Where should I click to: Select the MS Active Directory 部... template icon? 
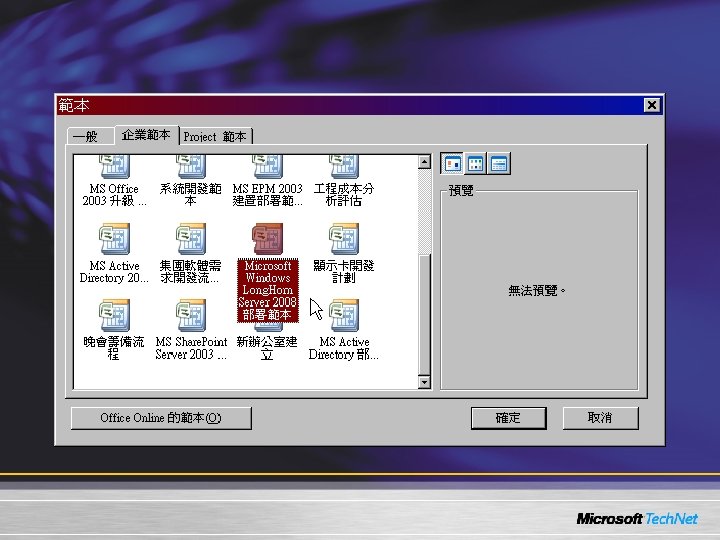click(x=344, y=315)
